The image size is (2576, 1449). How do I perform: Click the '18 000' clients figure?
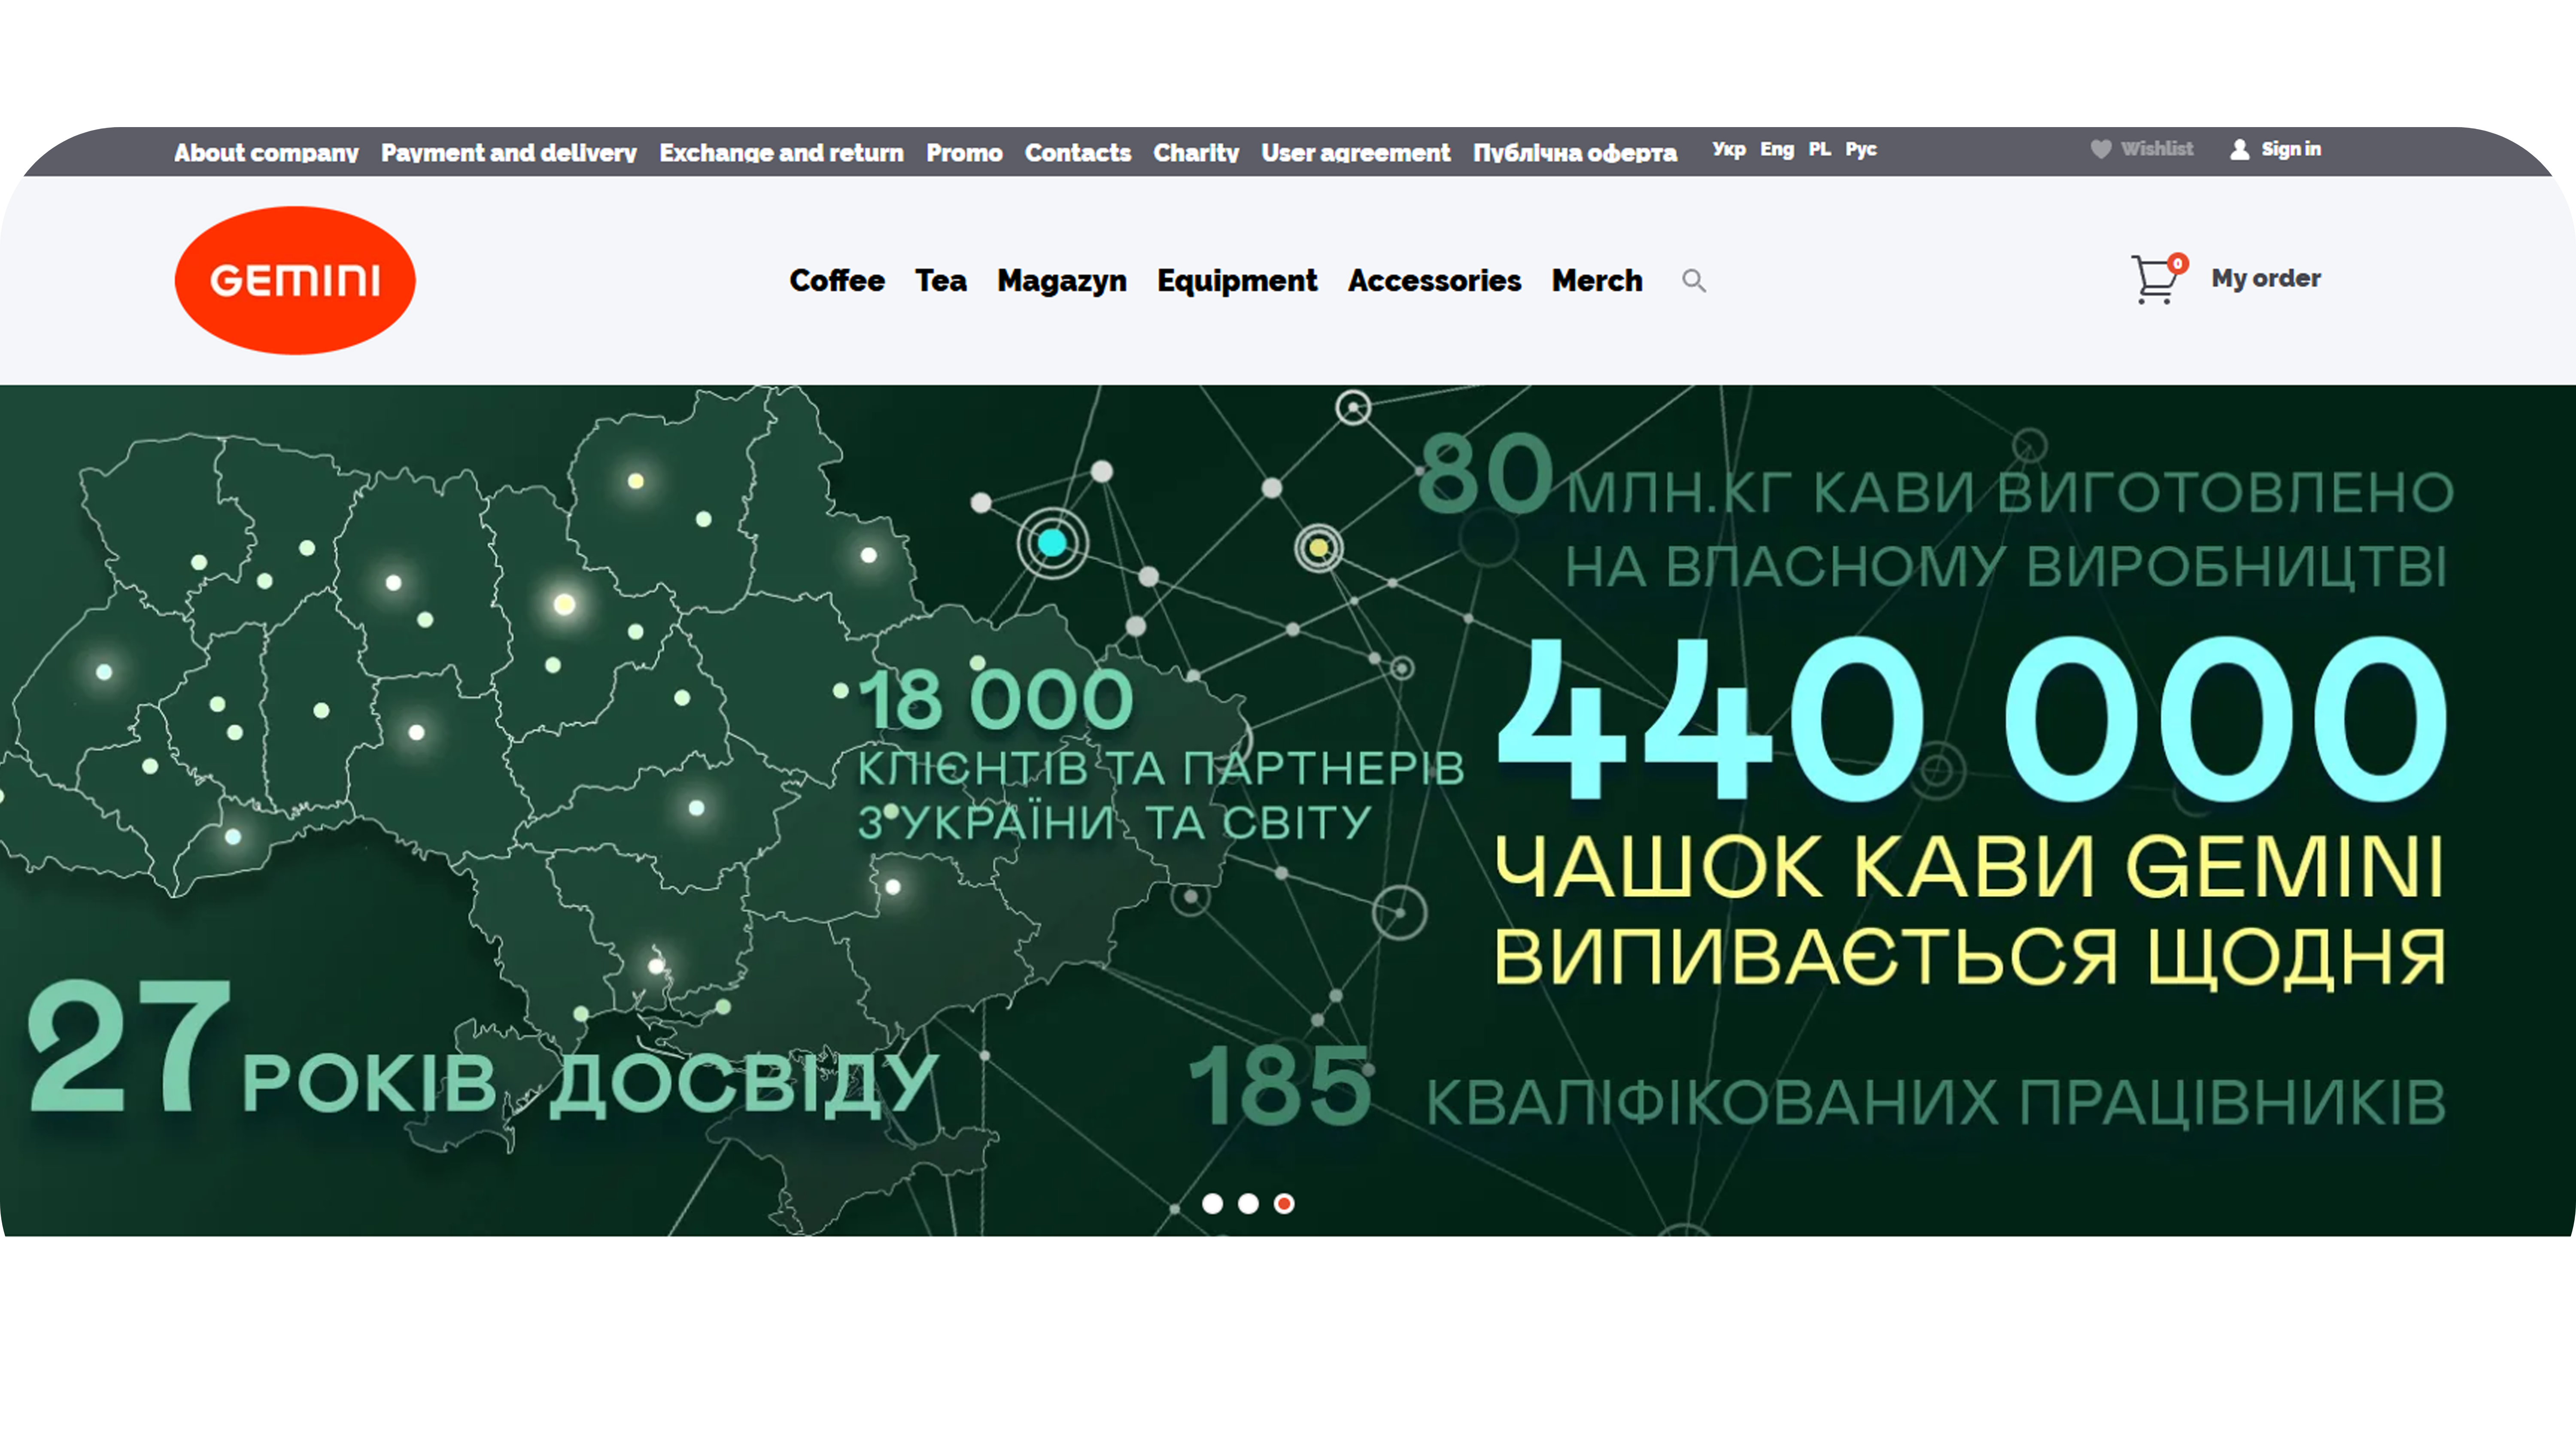(x=996, y=700)
